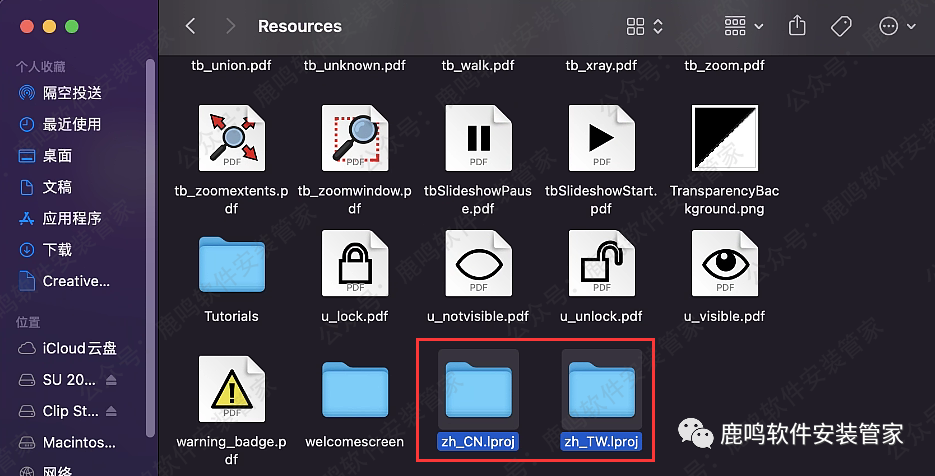Select the u_unlock.pdf open padlock icon
The height and width of the screenshot is (476, 935).
point(601,264)
